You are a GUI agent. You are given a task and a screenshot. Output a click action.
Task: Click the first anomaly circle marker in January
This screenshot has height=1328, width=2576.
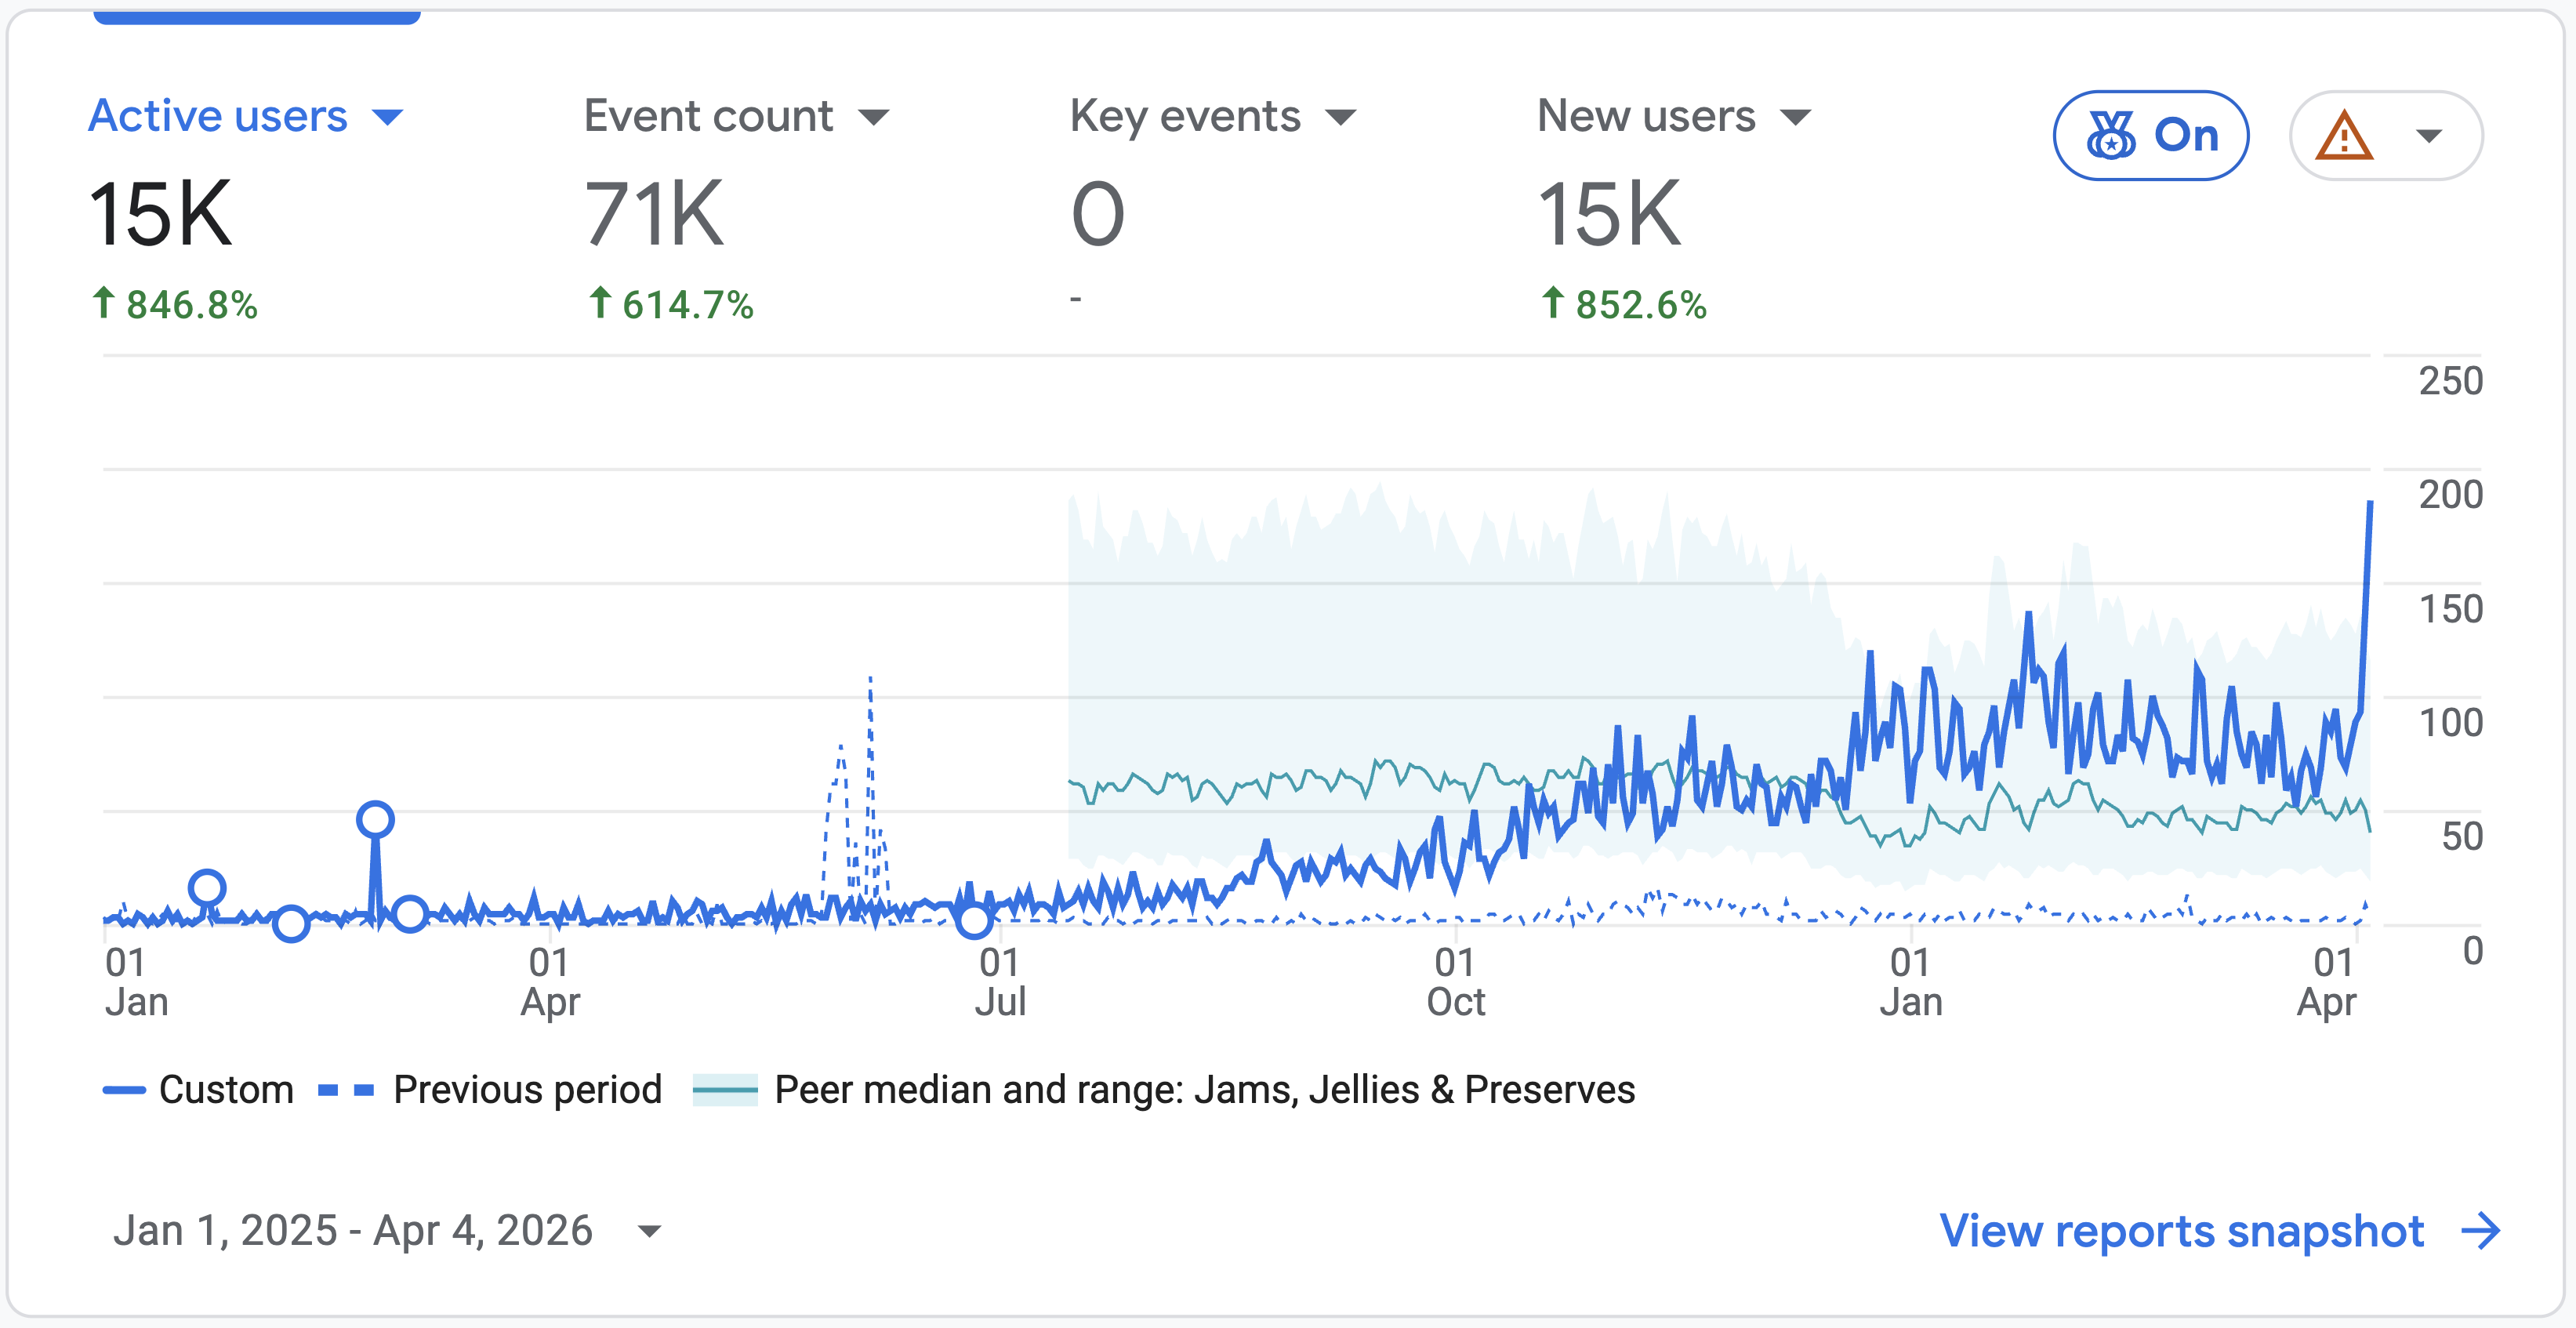(207, 887)
